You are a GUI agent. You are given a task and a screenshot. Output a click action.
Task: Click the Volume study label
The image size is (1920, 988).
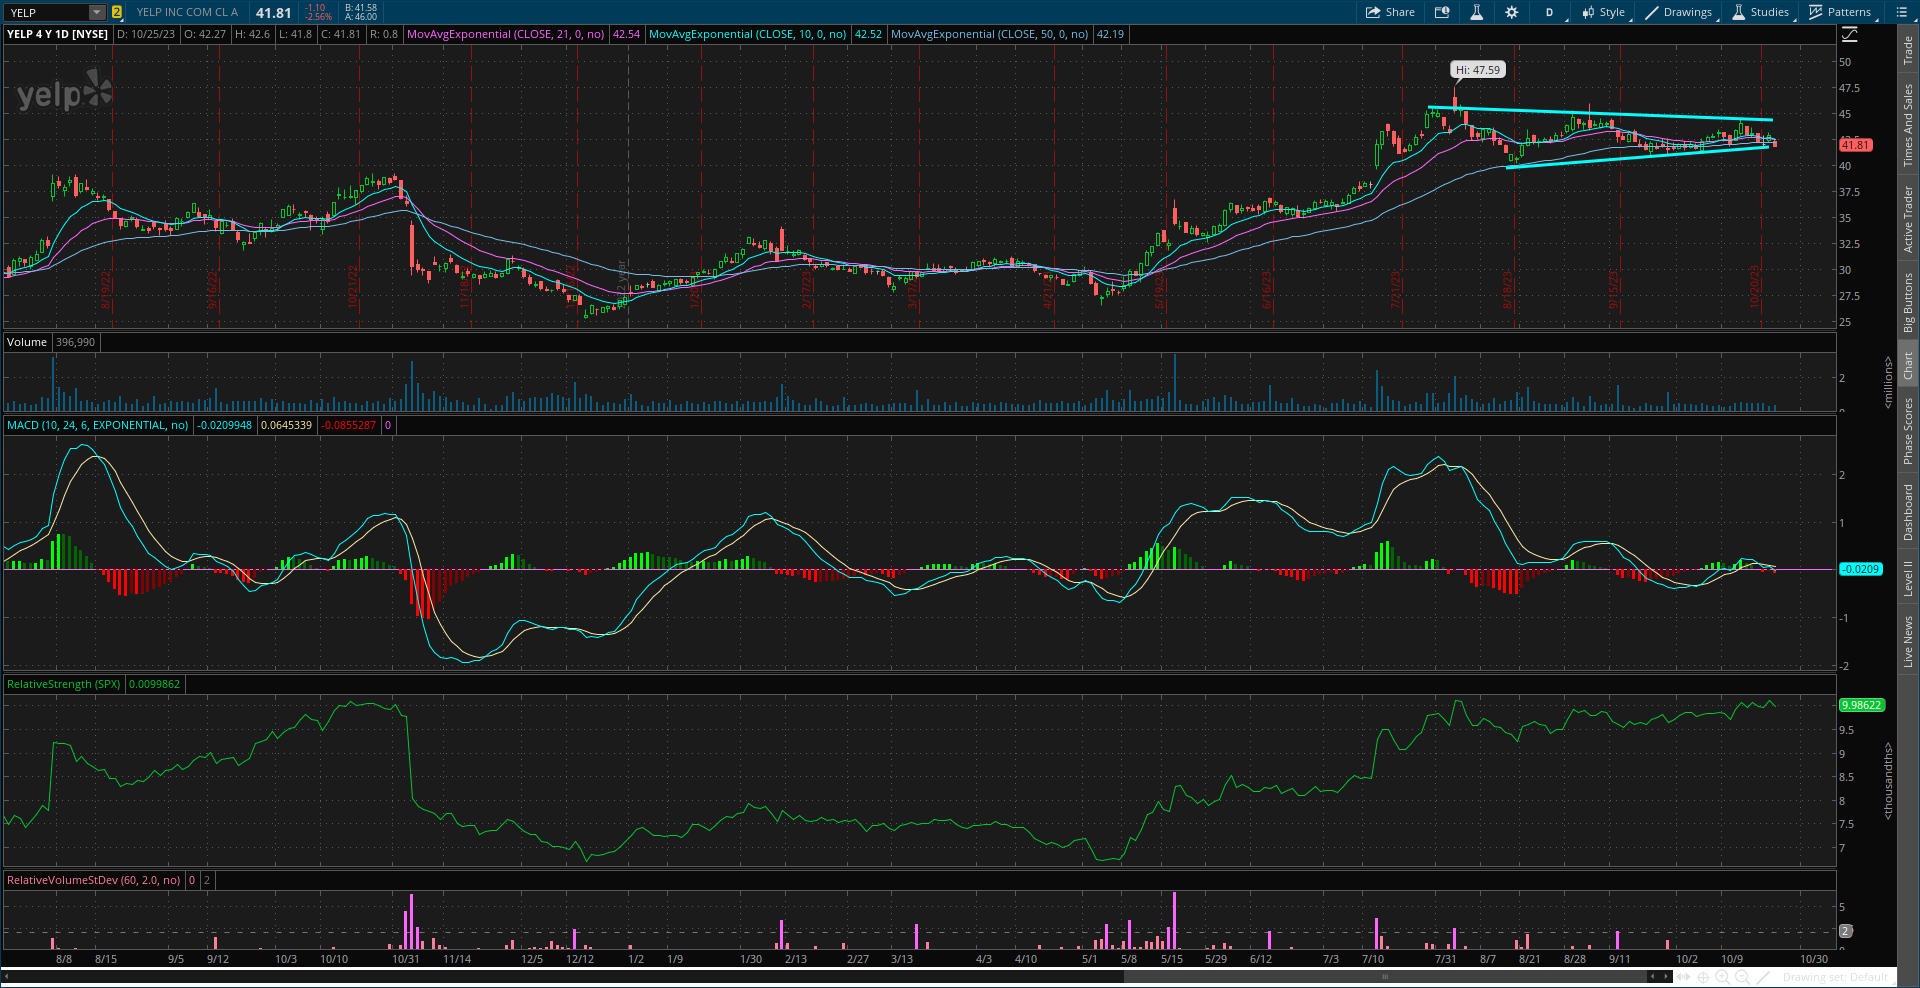click(27, 342)
